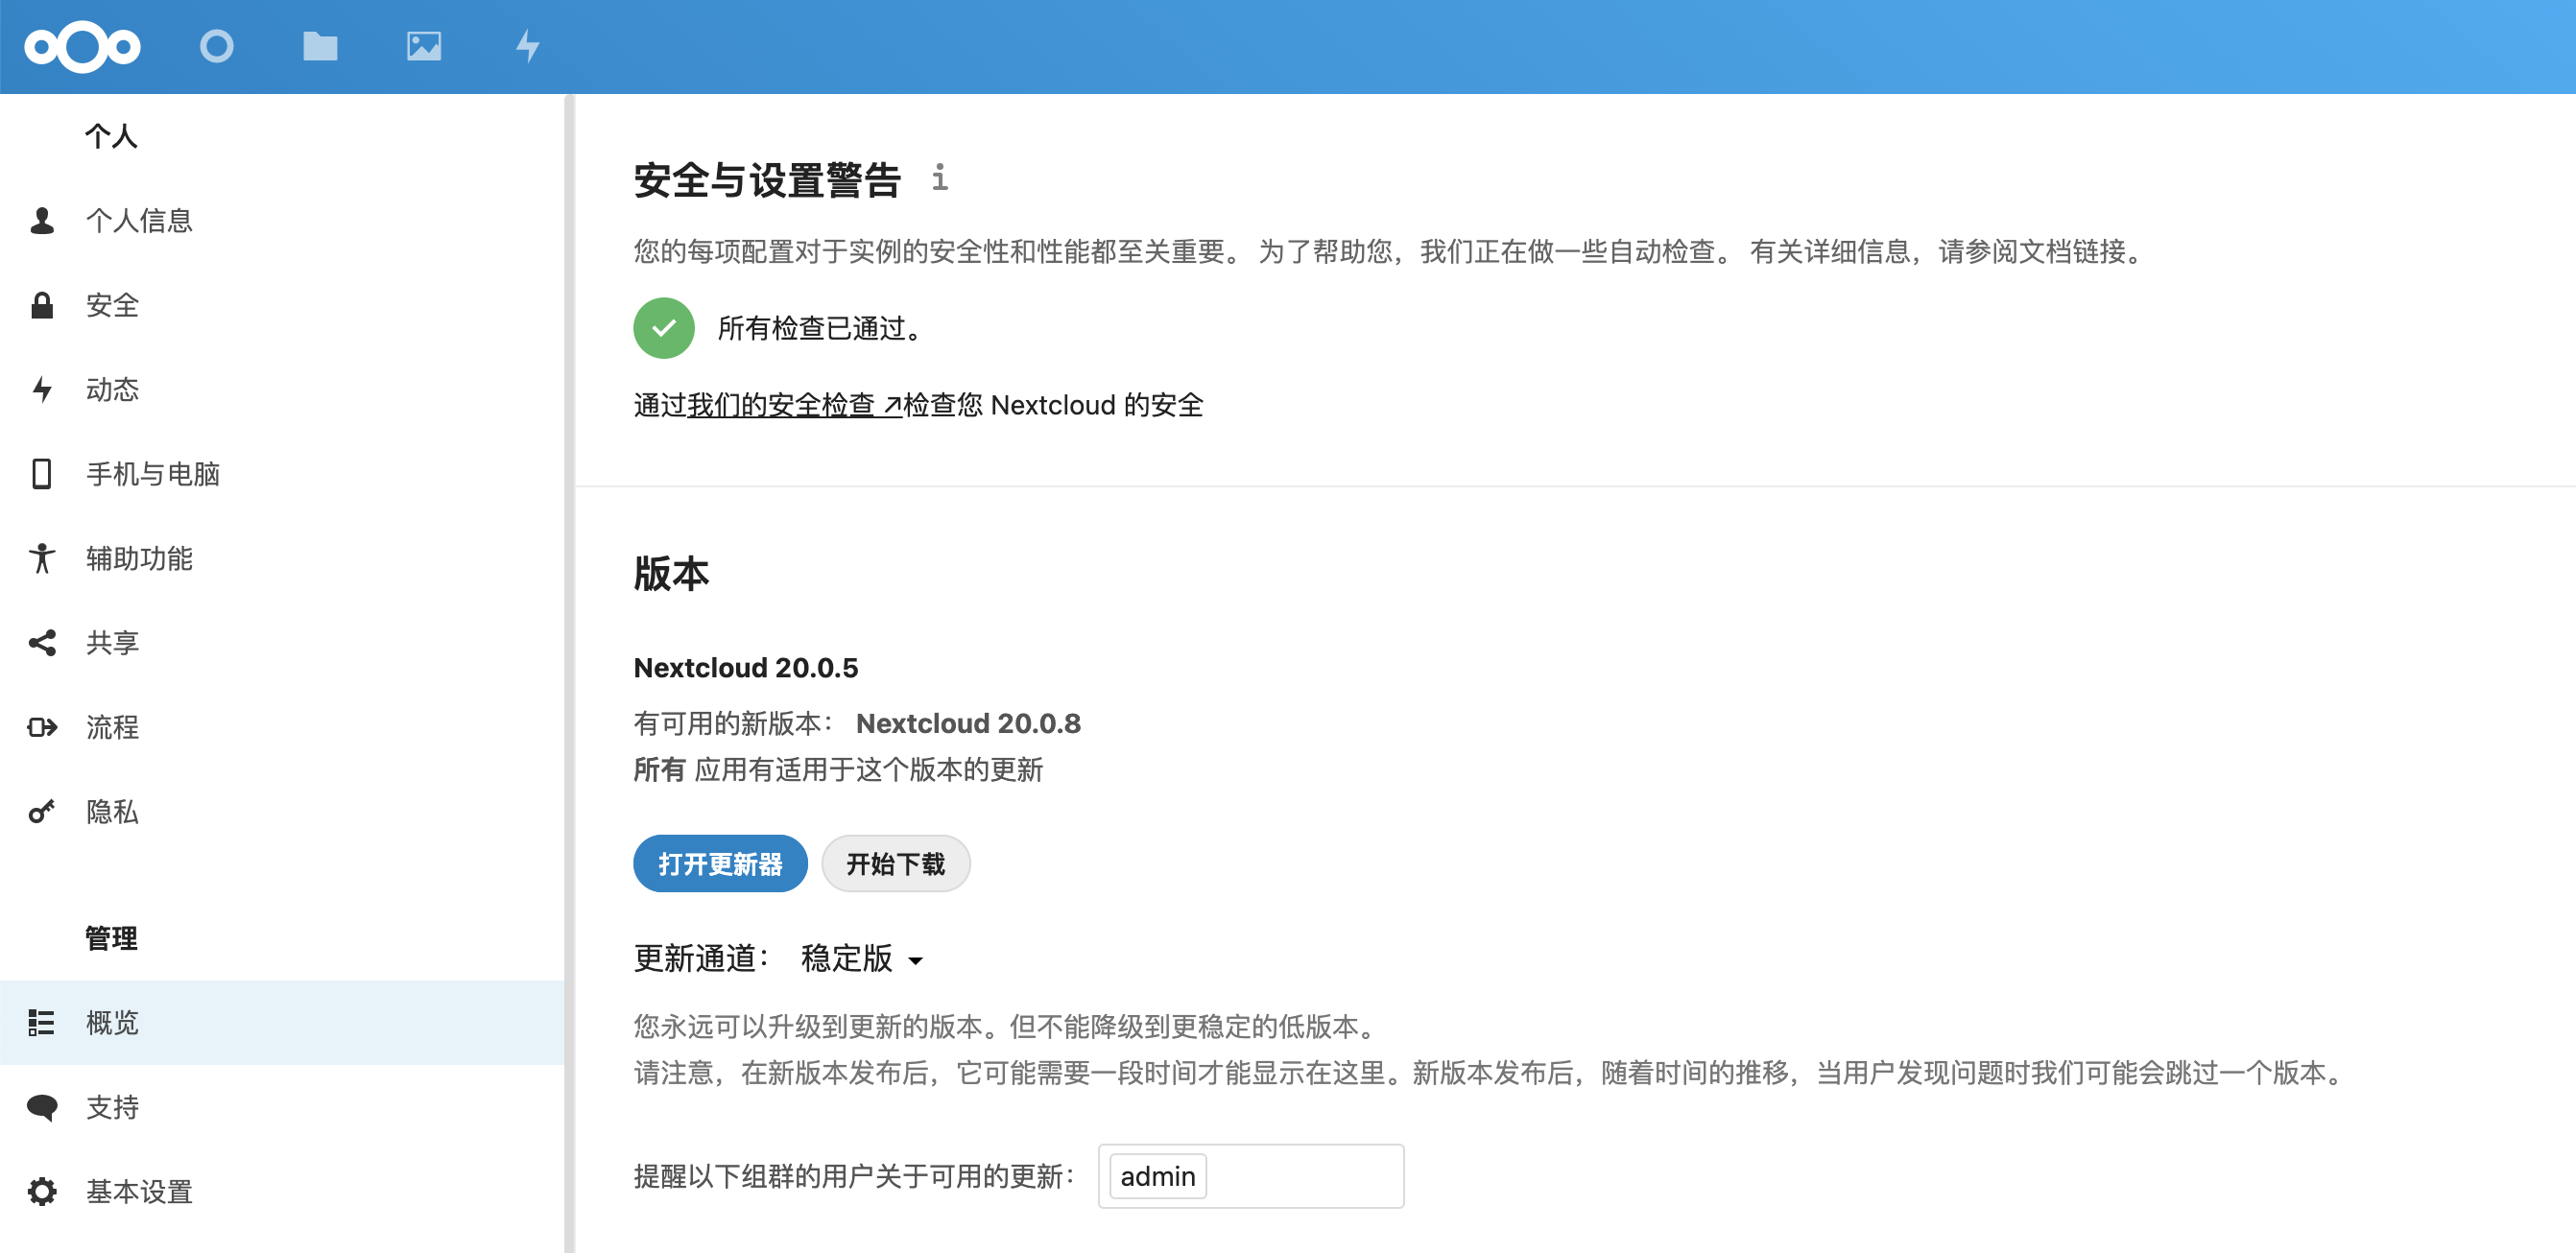Go to 安全 in personal settings
Viewport: 2576px width, 1253px height.
[282, 305]
